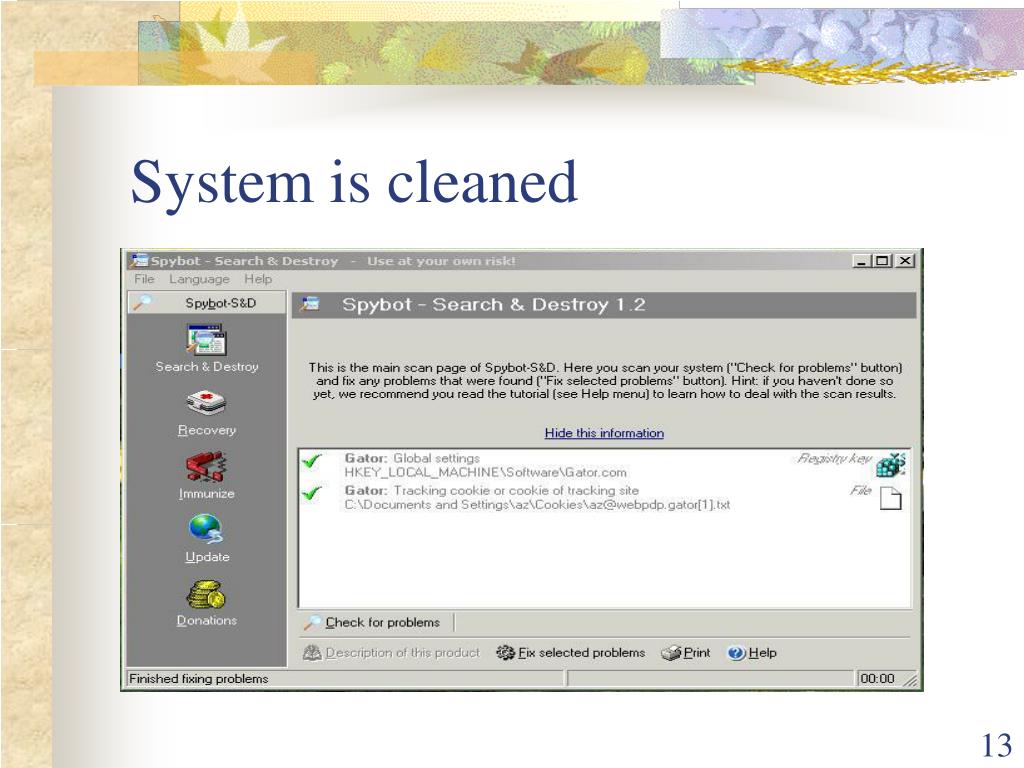Image resolution: width=1024 pixels, height=768 pixels.
Task: Open the File menu
Action: coord(144,279)
